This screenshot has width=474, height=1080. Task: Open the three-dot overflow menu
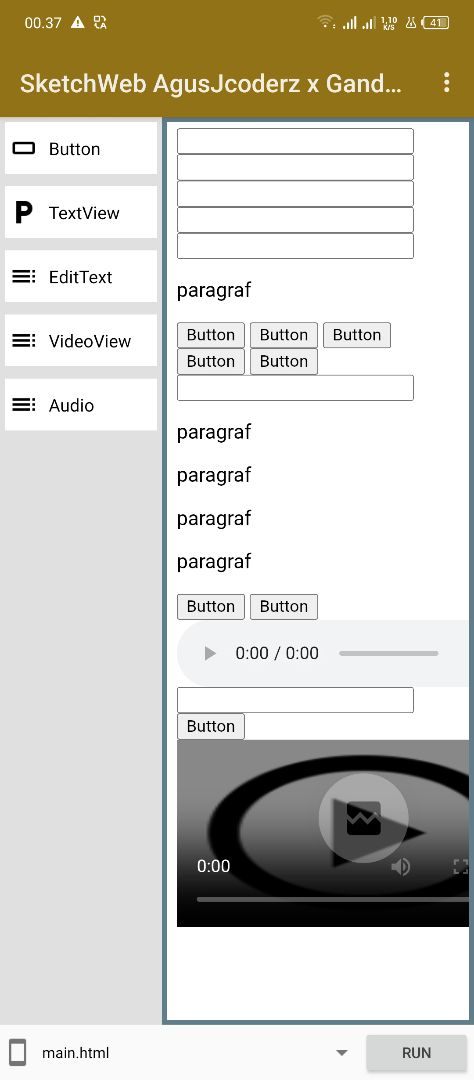pos(446,83)
